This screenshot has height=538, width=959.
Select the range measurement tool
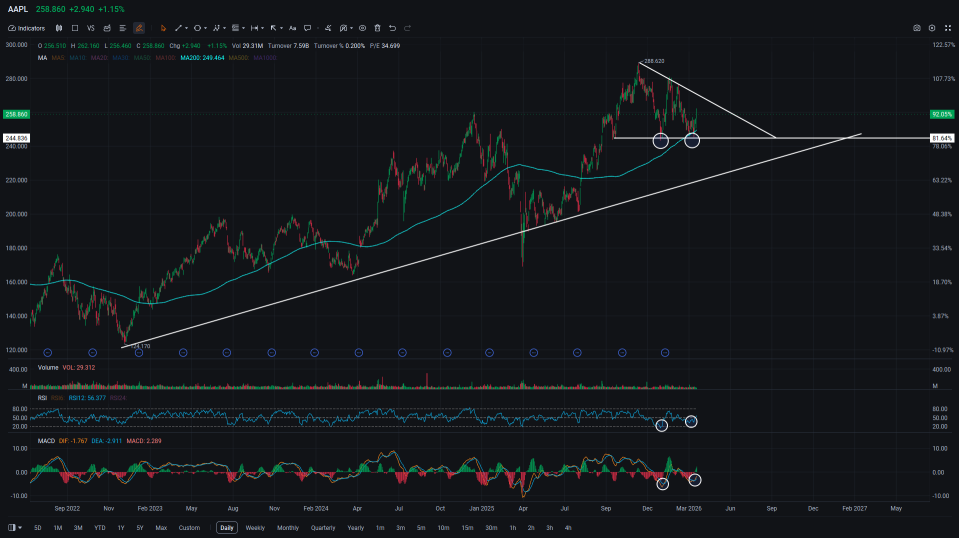pos(254,28)
